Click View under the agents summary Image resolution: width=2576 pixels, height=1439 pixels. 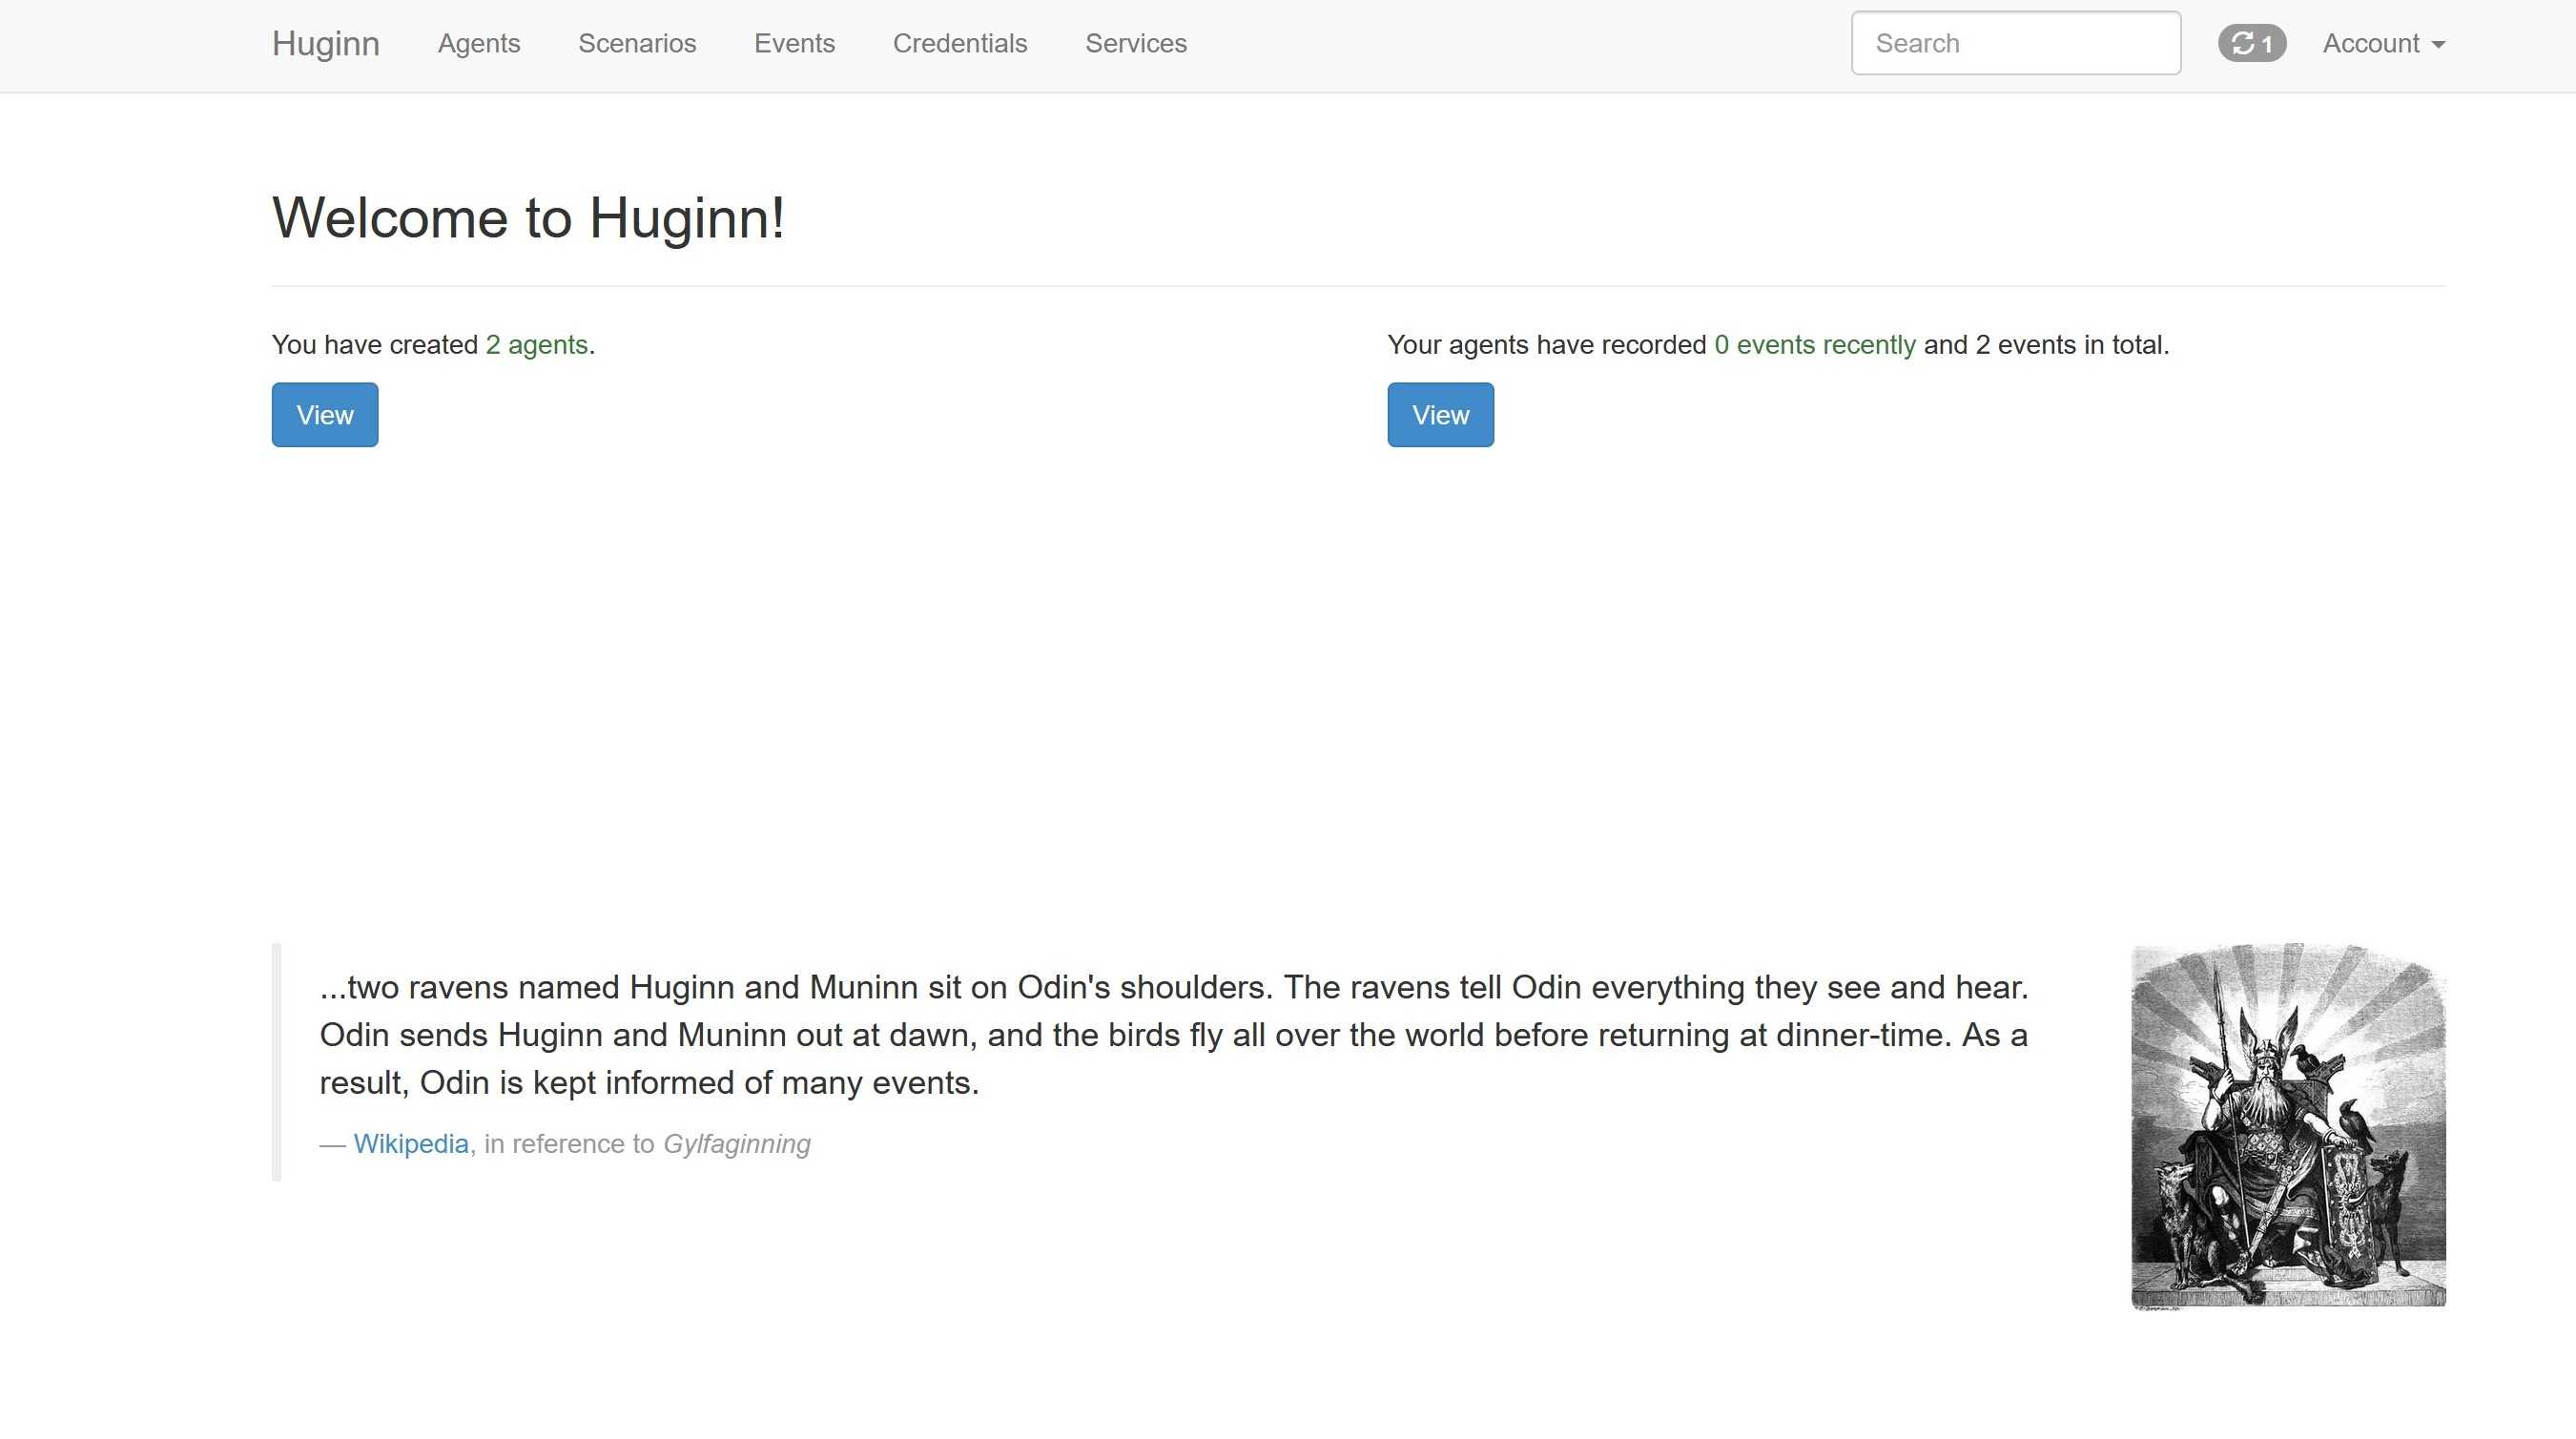coord(324,414)
